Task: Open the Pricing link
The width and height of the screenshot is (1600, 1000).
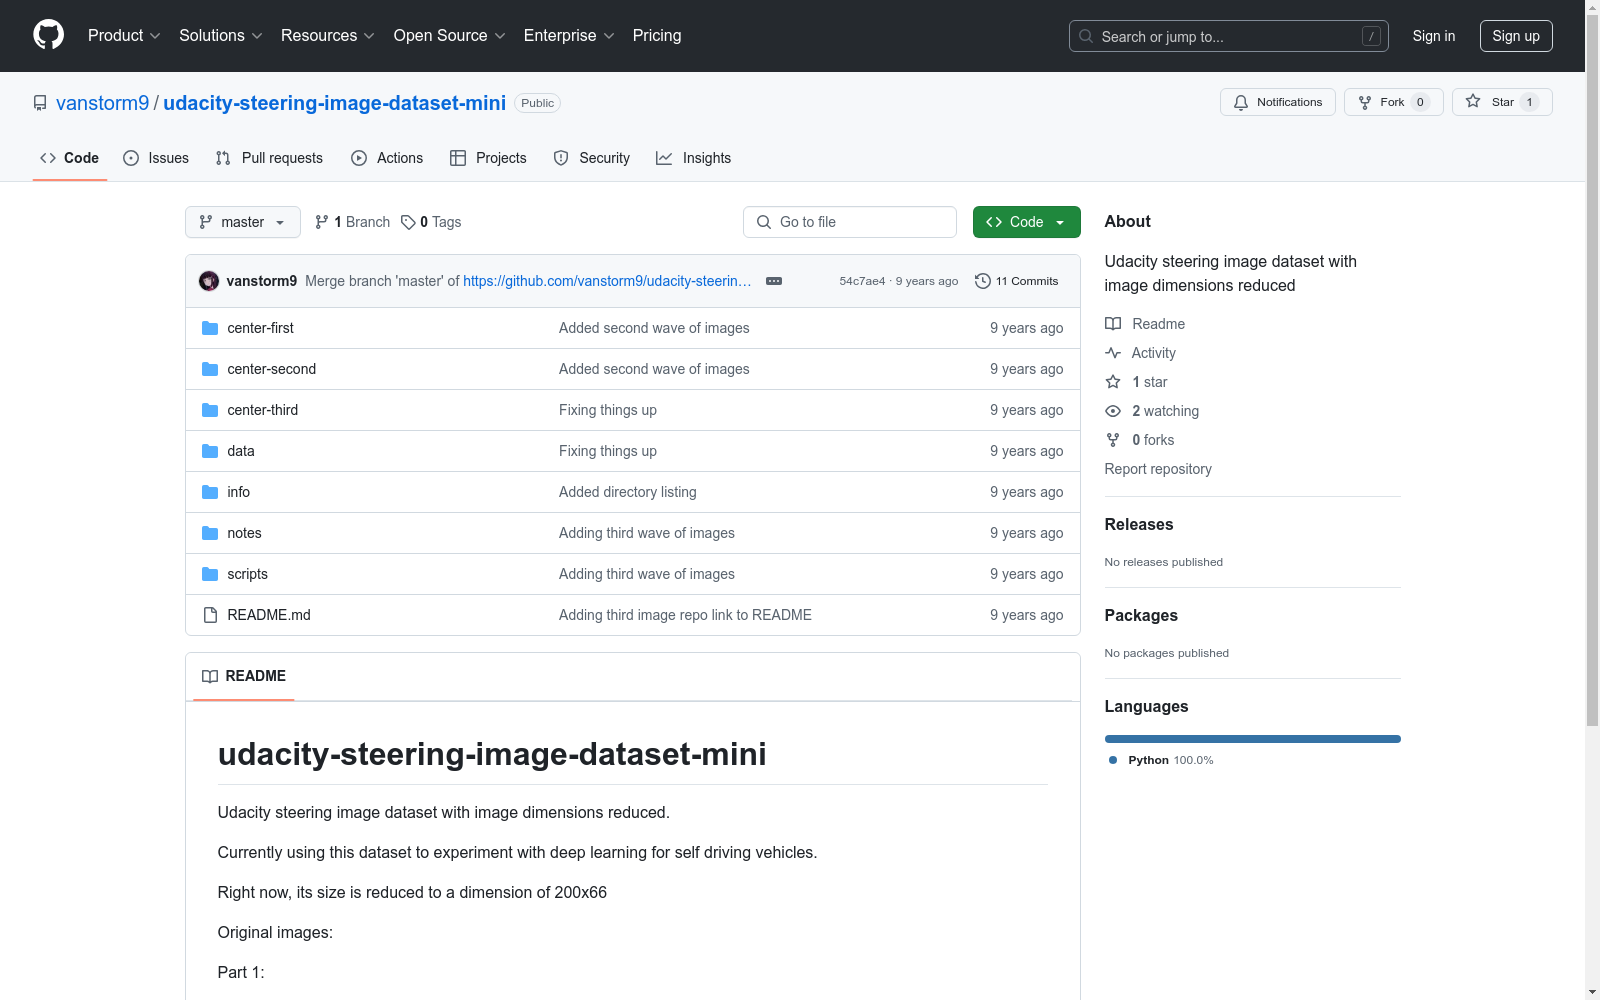Action: pyautogui.click(x=657, y=35)
